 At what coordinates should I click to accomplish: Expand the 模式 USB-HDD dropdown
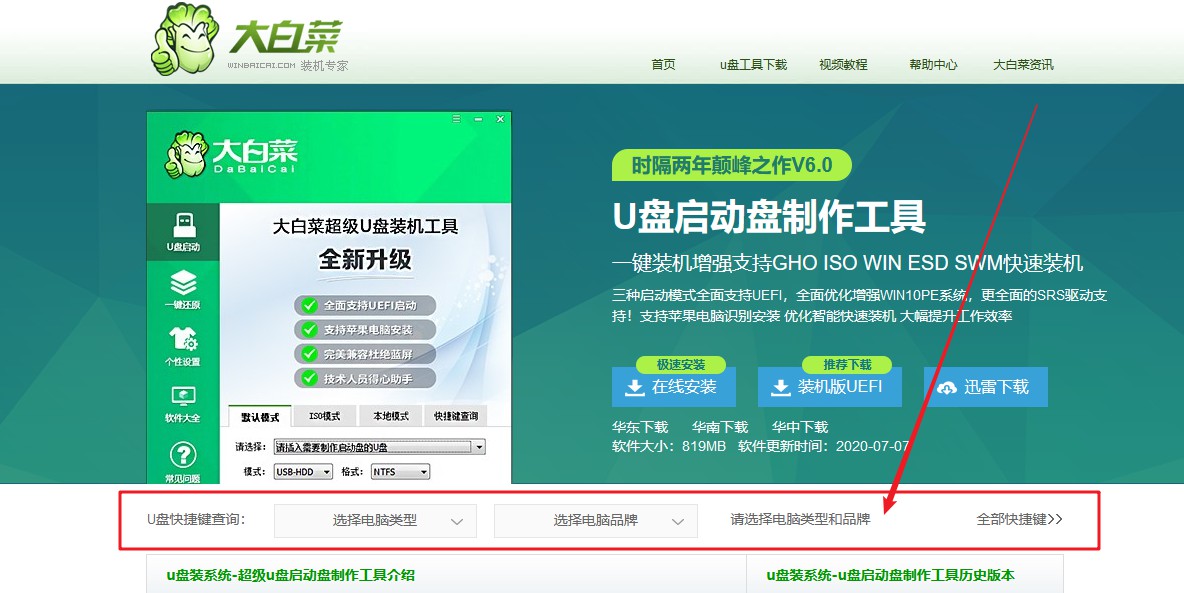(329, 471)
